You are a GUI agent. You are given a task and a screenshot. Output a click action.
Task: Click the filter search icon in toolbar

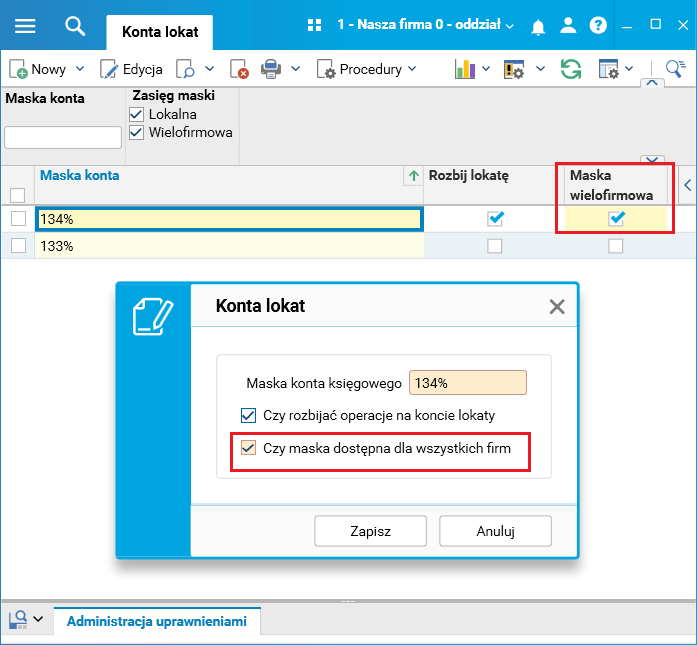coord(676,69)
